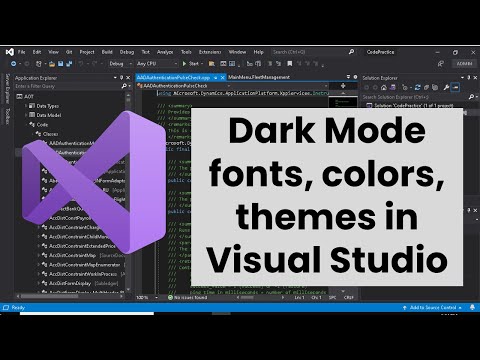Close the Solution Explorer panel

pyautogui.click(x=475, y=78)
